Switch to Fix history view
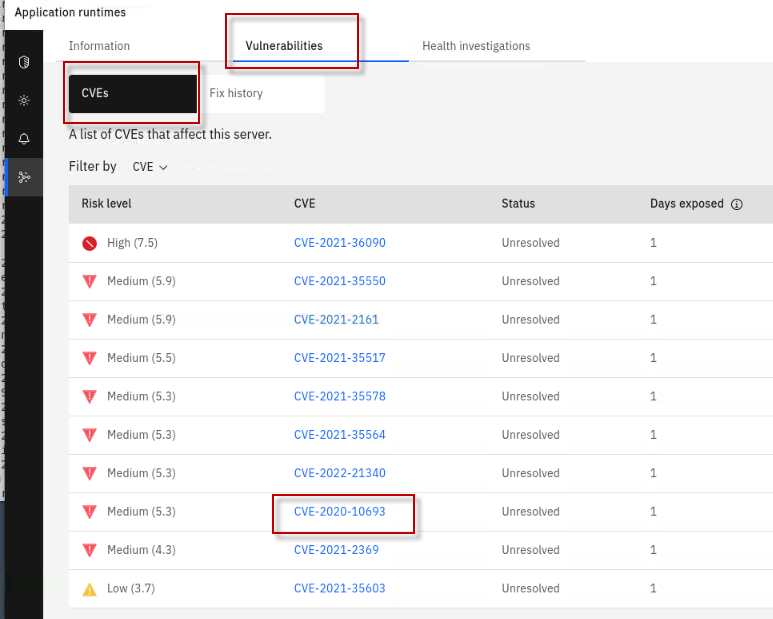 [x=236, y=93]
